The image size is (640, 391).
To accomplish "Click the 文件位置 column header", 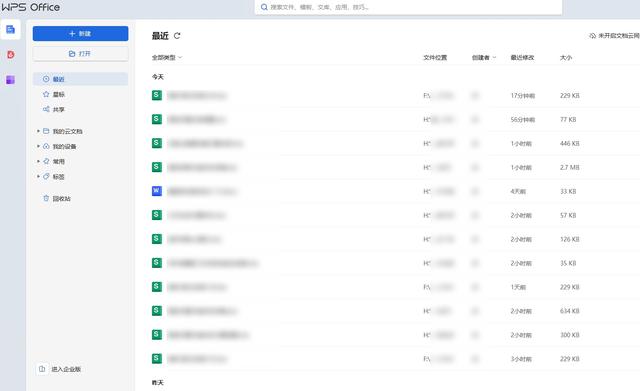I will (x=435, y=58).
